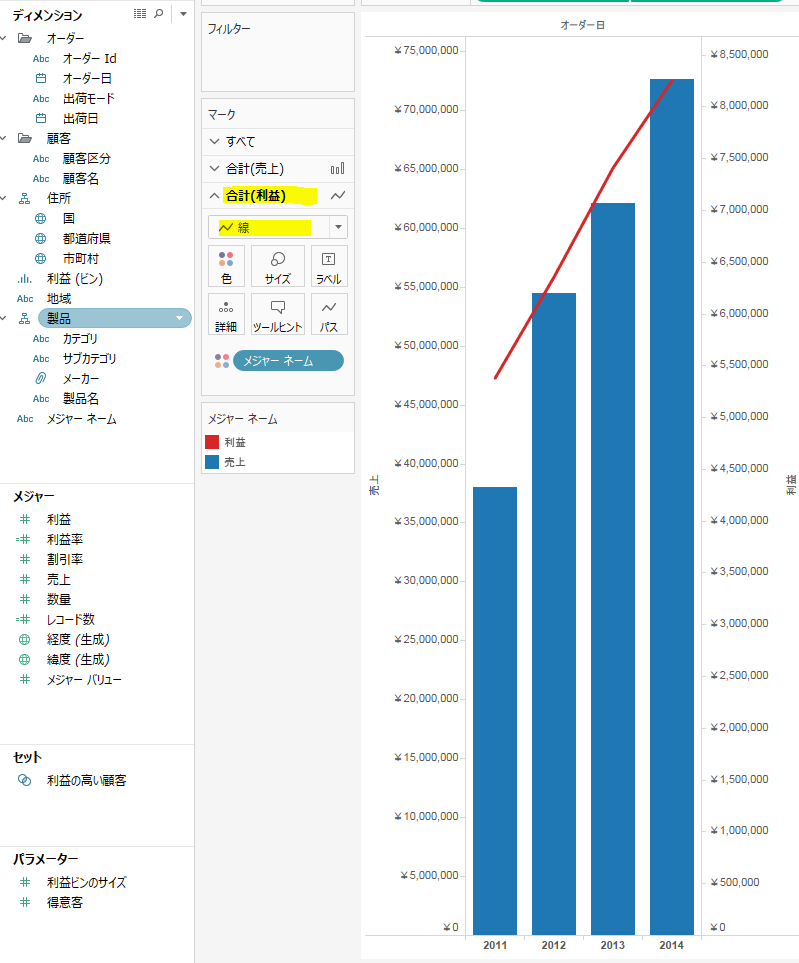Screen dimensions: 799x963
Task: Select the 数量 measure
Action: (59, 599)
